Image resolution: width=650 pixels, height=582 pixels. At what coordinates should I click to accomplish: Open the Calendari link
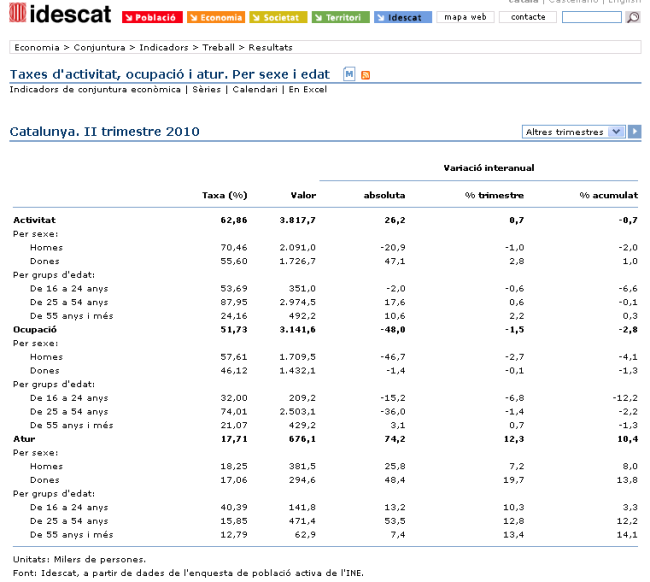(x=255, y=90)
